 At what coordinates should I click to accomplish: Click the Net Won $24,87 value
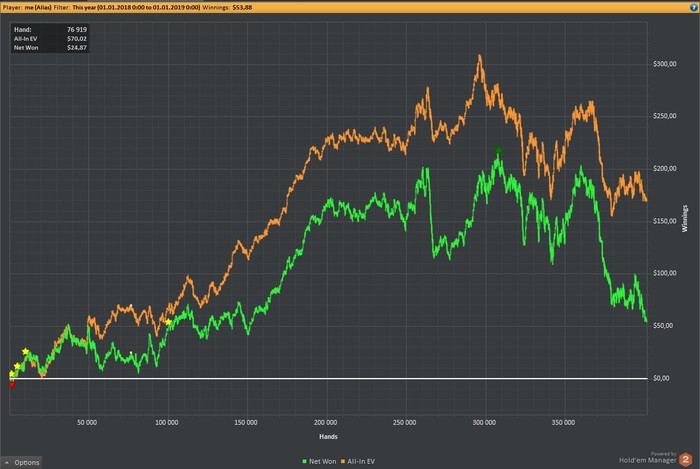(x=77, y=48)
